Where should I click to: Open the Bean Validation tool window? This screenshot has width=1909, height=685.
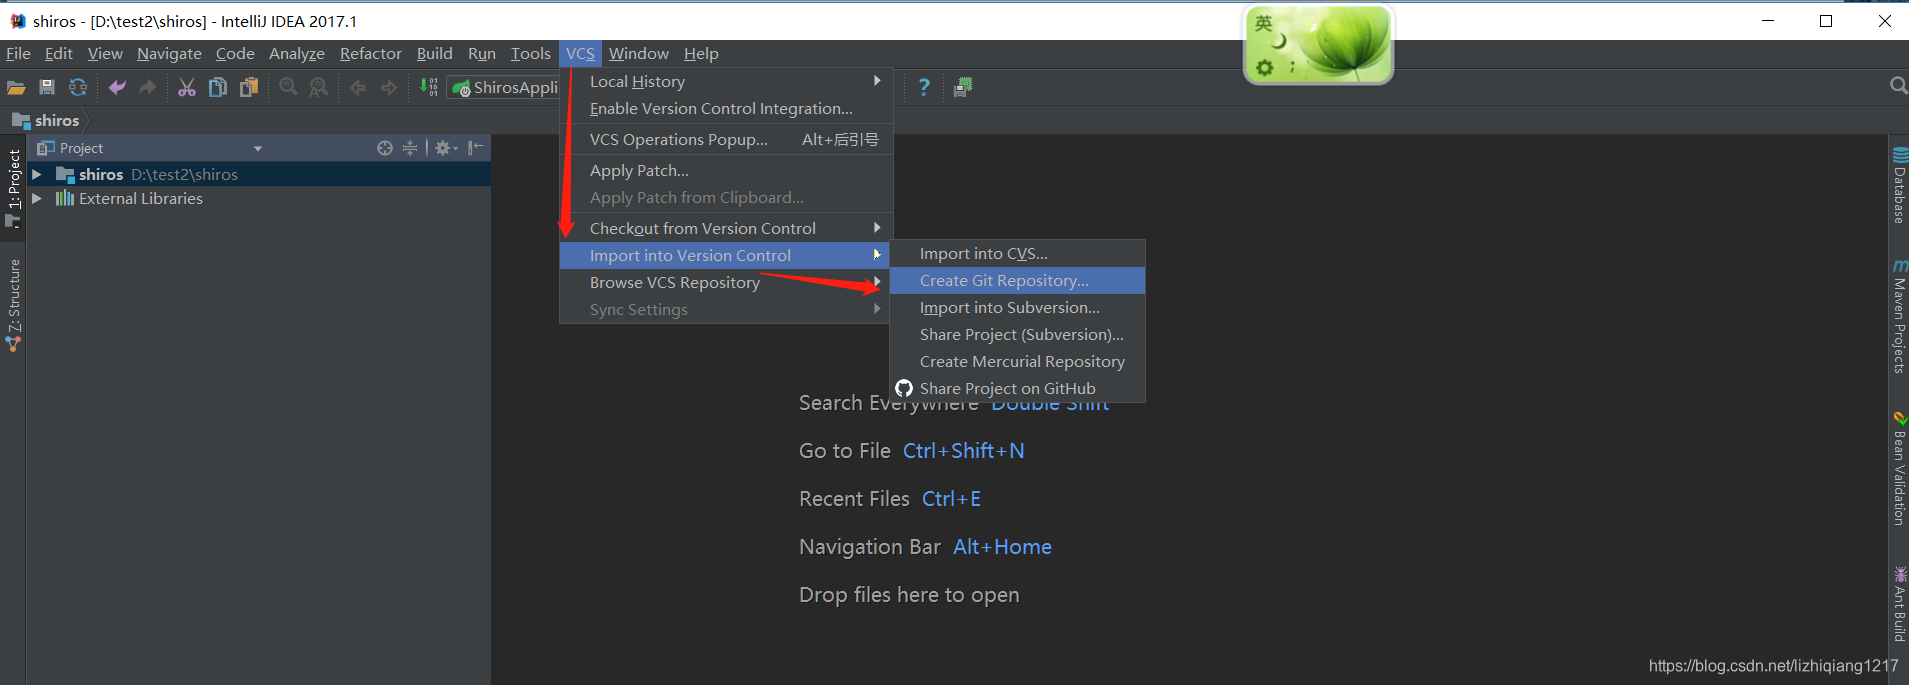tap(1899, 469)
